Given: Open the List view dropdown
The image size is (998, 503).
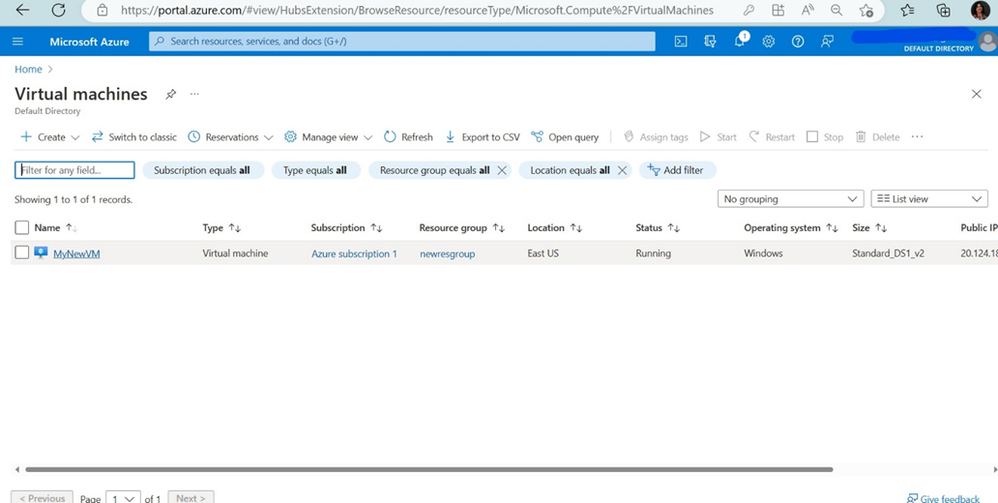Looking at the screenshot, I should tap(929, 199).
